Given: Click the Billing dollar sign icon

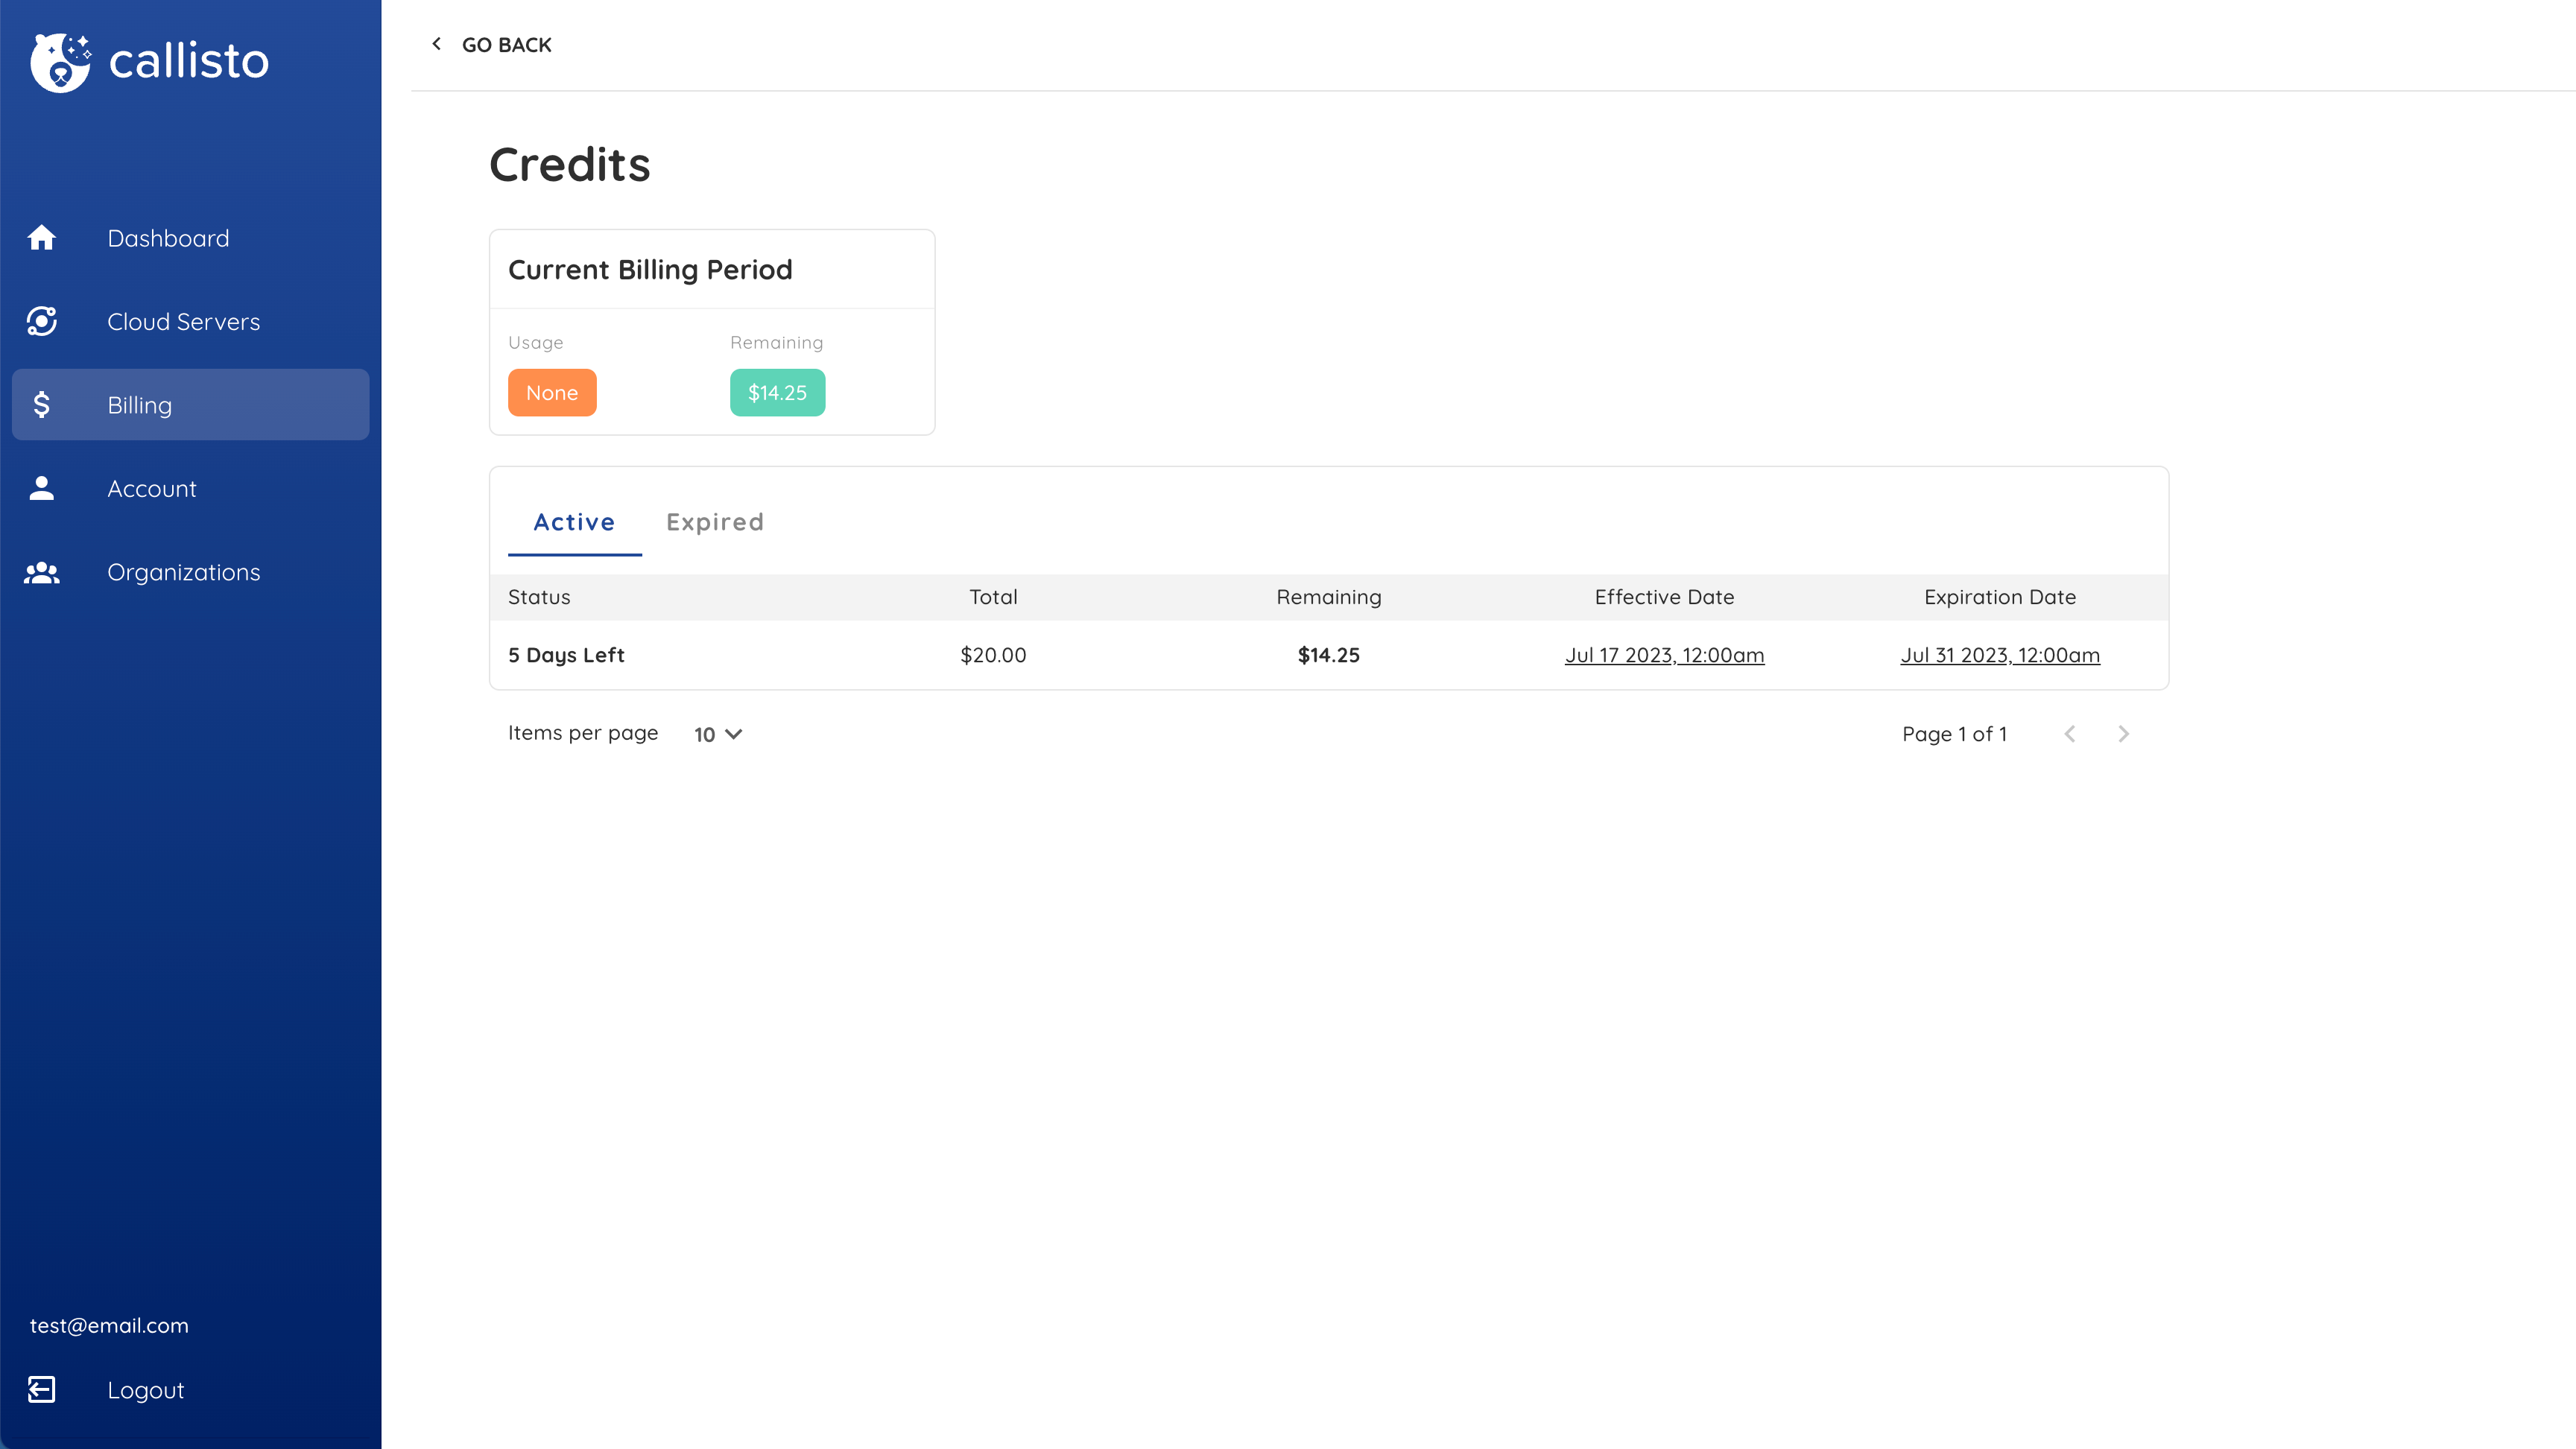Looking at the screenshot, I should pos(42,405).
